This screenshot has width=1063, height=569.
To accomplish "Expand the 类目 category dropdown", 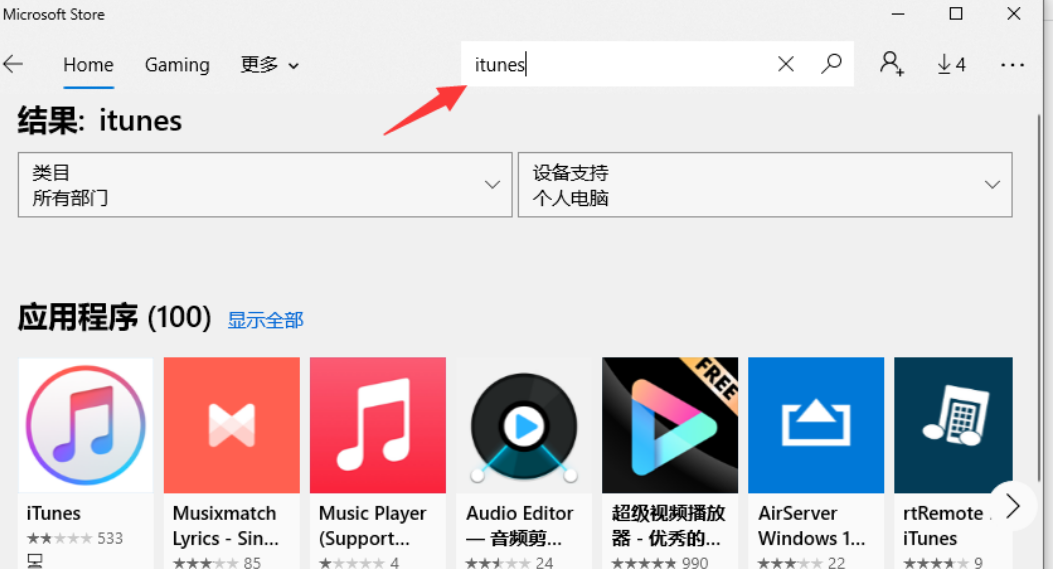I will pyautogui.click(x=265, y=185).
